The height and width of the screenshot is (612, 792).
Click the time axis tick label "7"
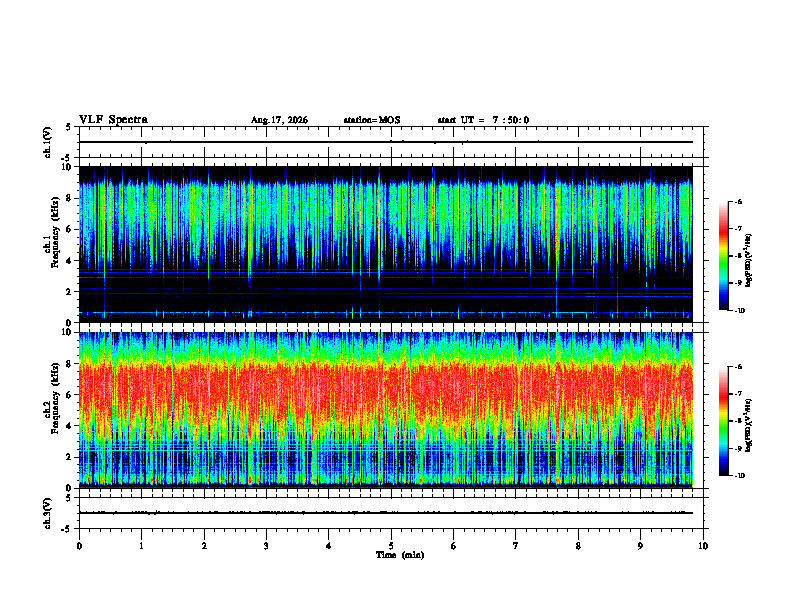[x=516, y=546]
